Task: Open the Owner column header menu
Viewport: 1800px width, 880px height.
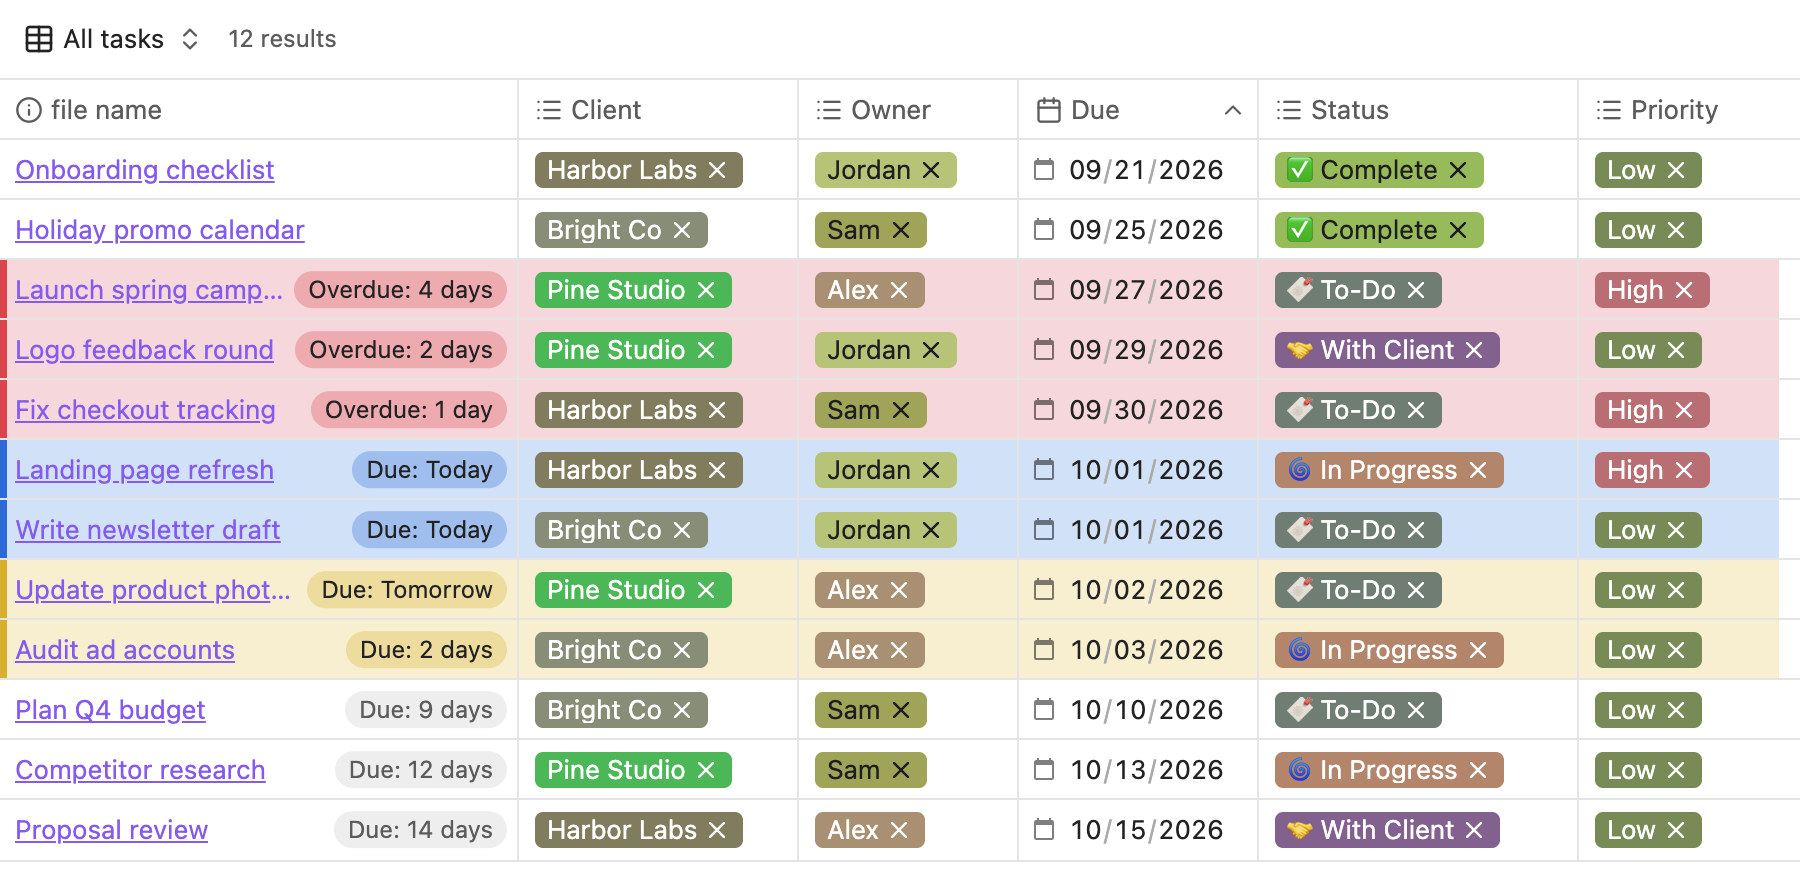Action: [x=908, y=110]
